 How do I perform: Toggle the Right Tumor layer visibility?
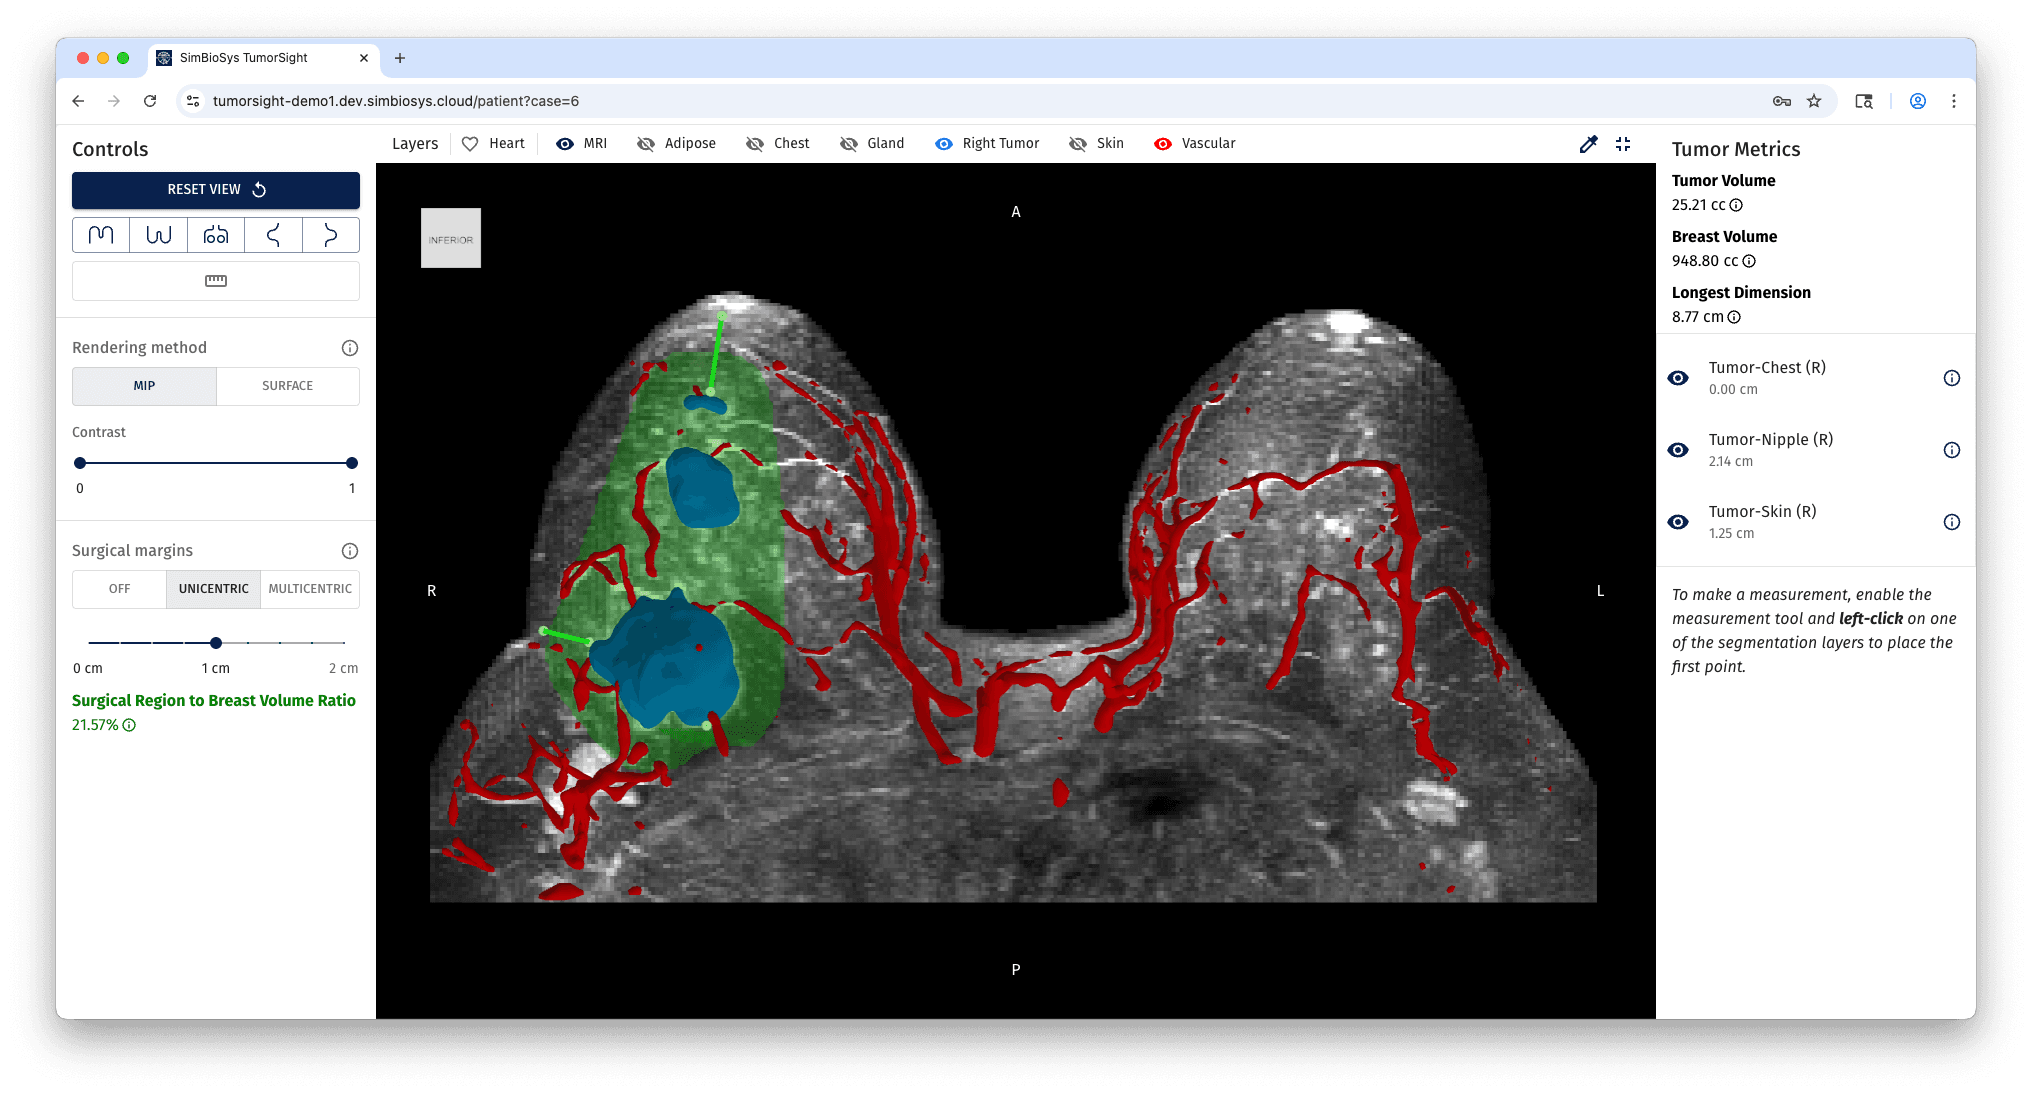pos(944,144)
